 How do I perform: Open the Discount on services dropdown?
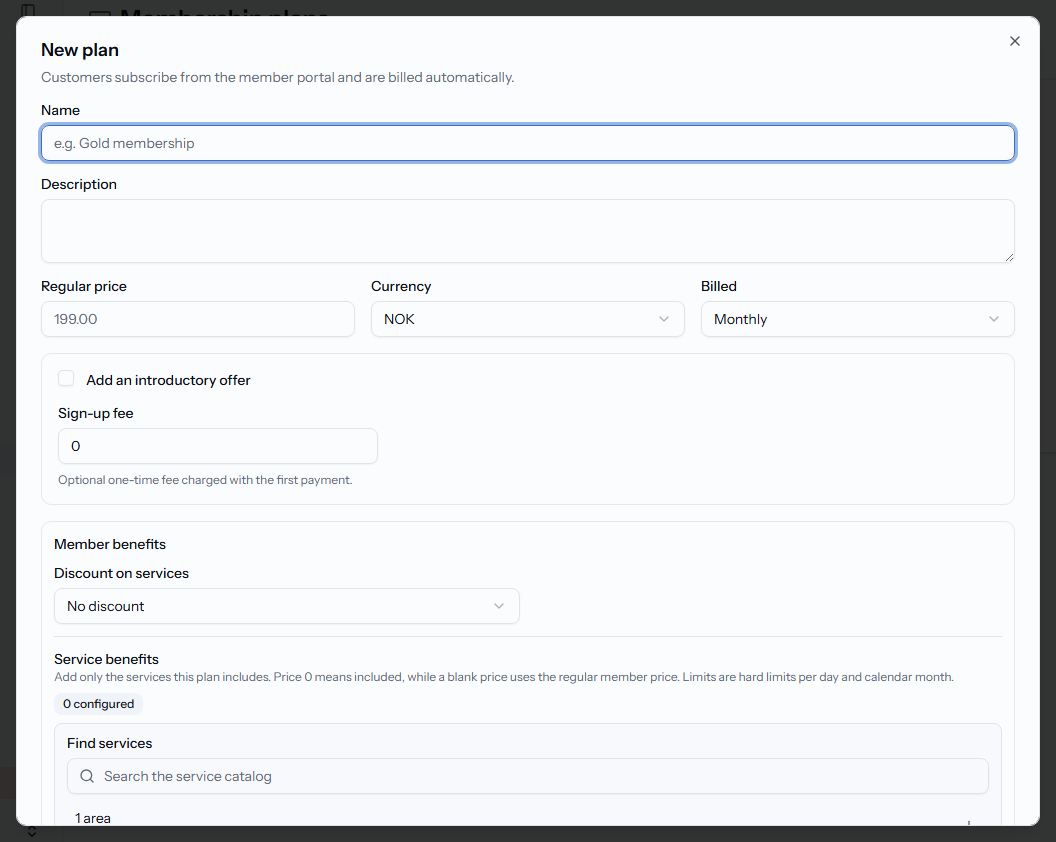pyautogui.click(x=287, y=606)
